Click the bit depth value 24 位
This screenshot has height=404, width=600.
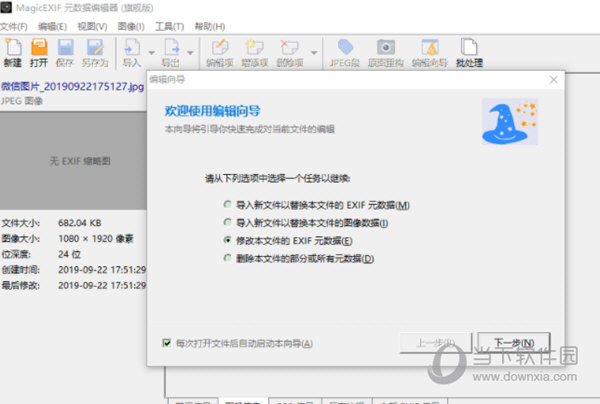pos(69,254)
